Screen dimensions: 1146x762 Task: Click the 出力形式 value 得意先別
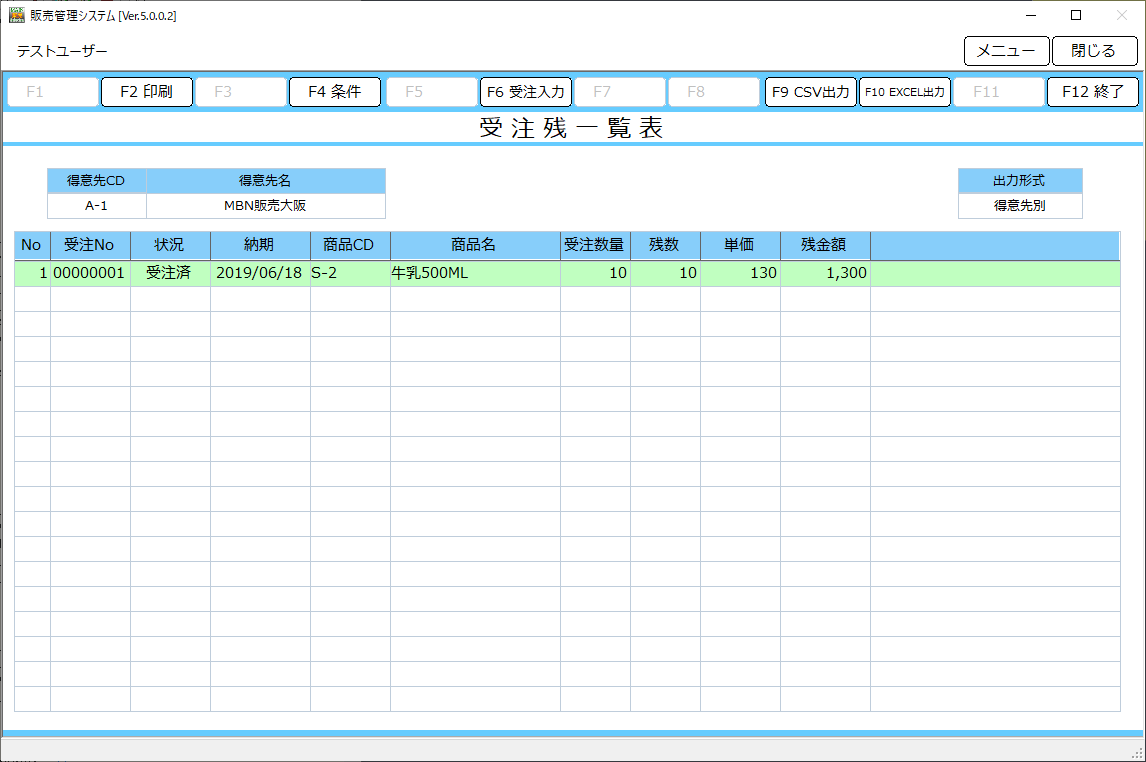point(1020,206)
